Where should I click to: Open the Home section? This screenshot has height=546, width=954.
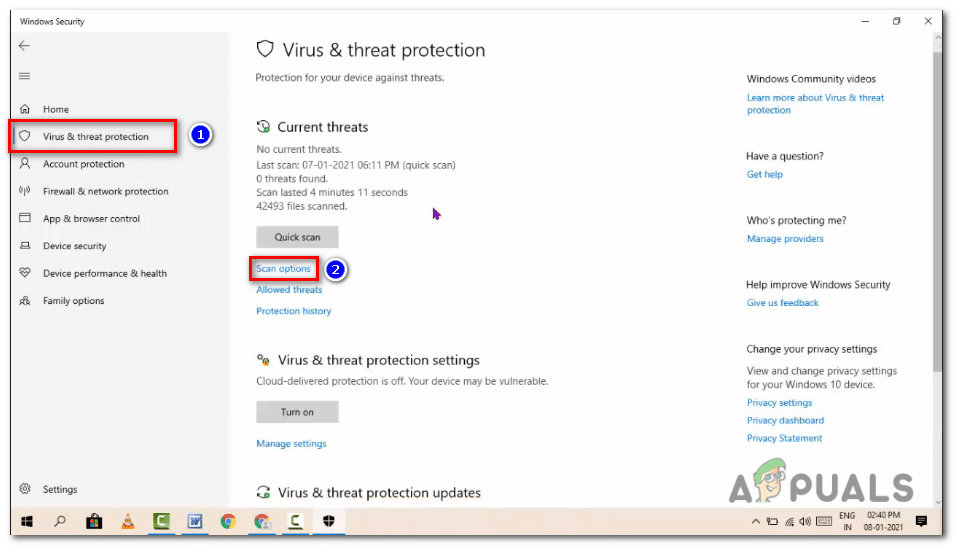coord(55,109)
